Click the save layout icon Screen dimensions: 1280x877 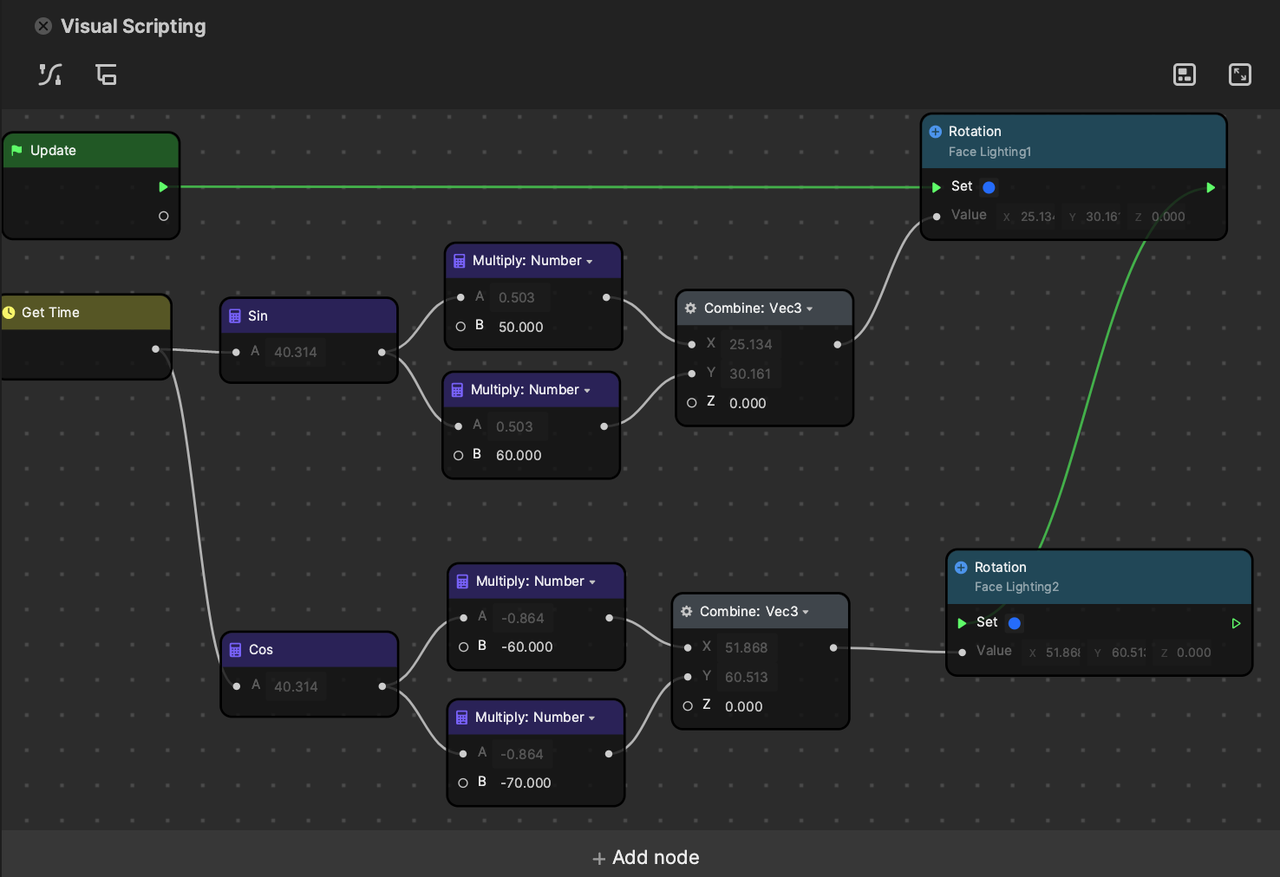(x=1184, y=75)
